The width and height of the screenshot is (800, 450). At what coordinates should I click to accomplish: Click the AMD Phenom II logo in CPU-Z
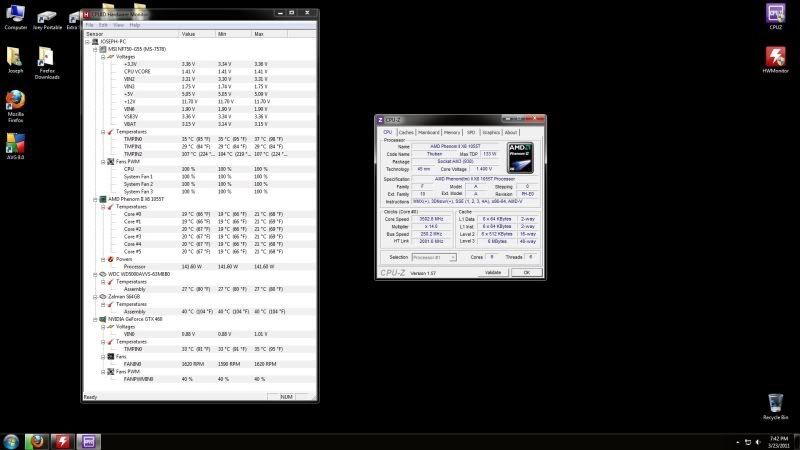(x=520, y=158)
